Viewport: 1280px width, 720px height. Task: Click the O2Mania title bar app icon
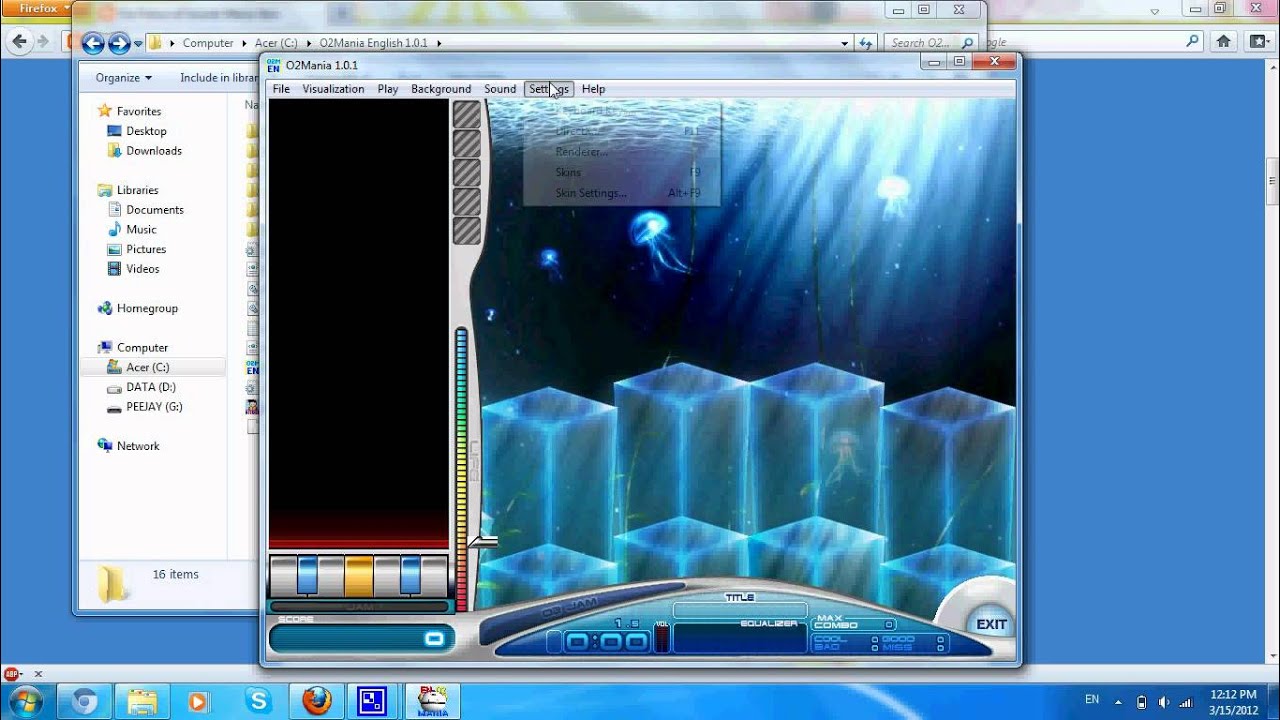(x=273, y=65)
